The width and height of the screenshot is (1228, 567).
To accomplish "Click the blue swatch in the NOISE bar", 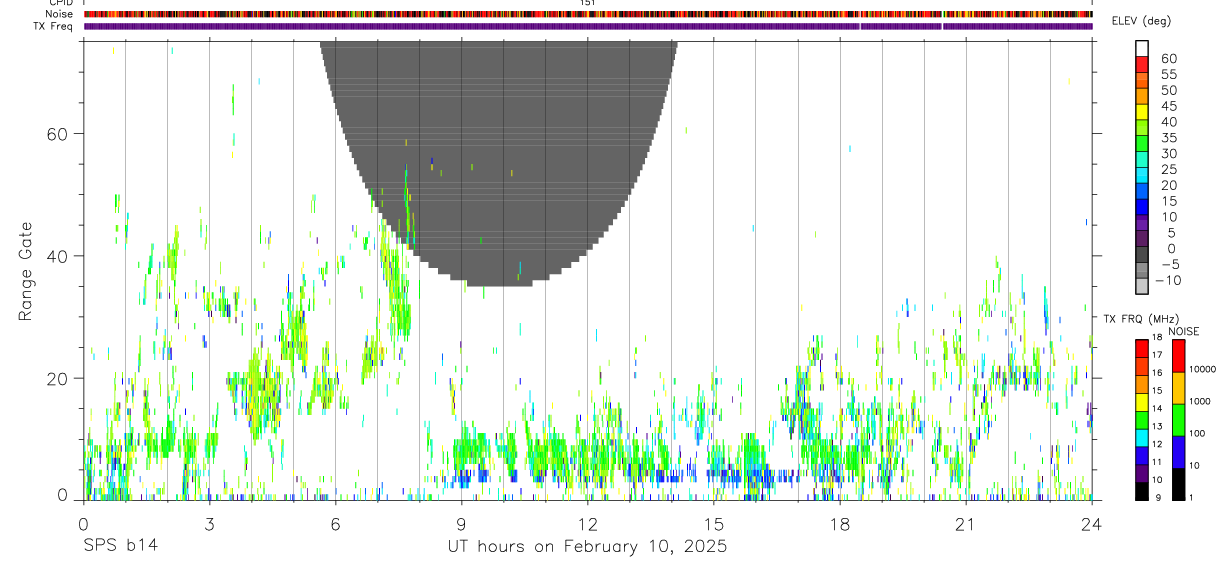I will coord(1178,452).
